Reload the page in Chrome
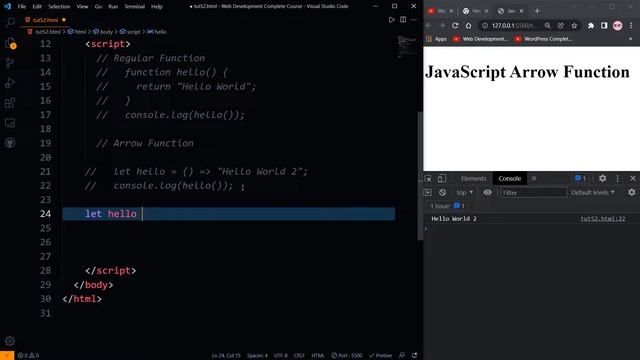Viewport: 640px width, 360px height. point(455,25)
